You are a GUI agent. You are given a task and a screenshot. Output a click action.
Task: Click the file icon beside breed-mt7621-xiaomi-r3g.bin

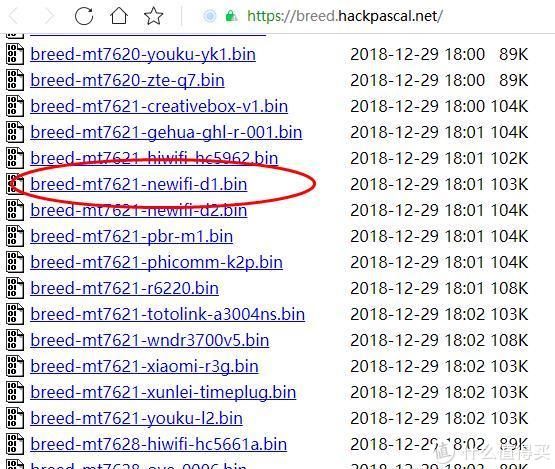coord(15,366)
